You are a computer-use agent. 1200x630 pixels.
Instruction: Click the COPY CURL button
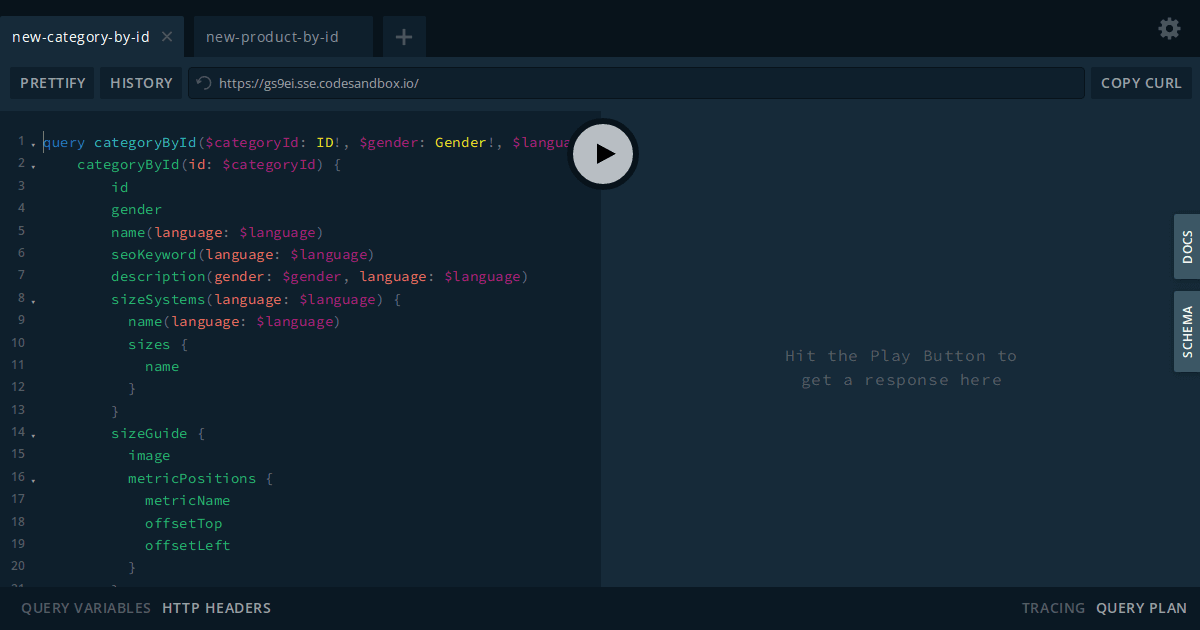coord(1140,83)
